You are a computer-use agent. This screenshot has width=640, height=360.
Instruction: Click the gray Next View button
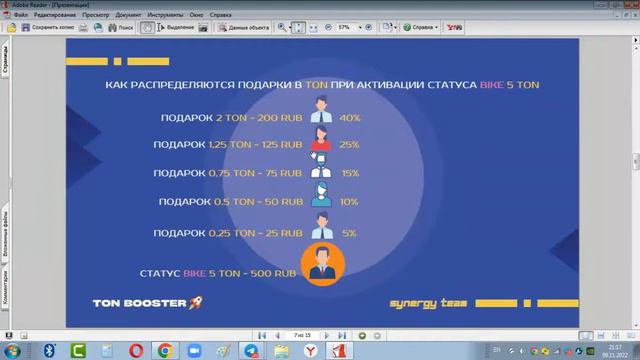pos(377,336)
